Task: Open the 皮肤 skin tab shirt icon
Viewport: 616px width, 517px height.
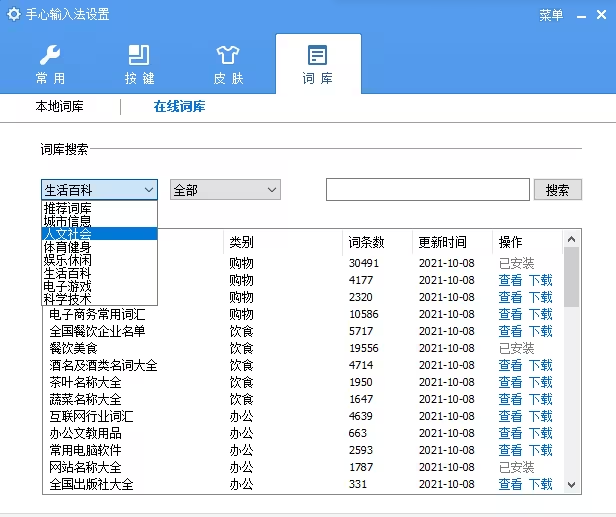Action: (228, 64)
